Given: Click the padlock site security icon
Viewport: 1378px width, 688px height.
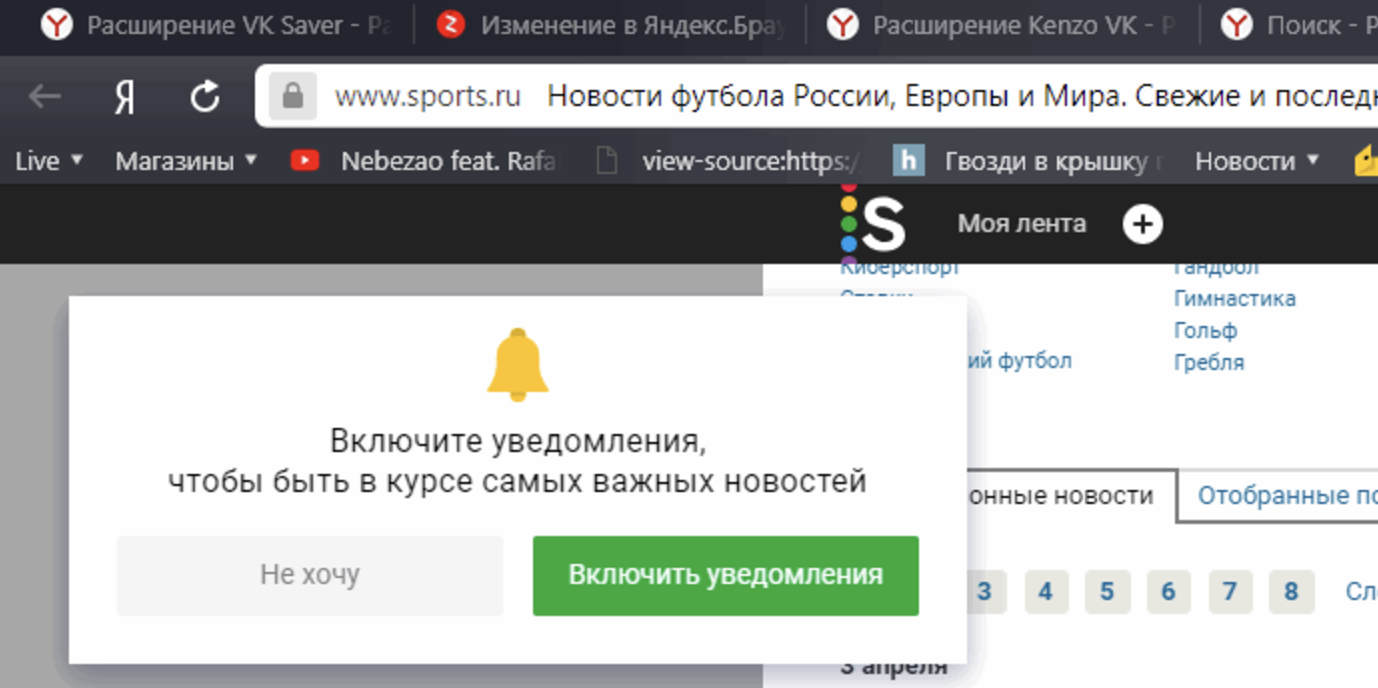Looking at the screenshot, I should coord(293,96).
